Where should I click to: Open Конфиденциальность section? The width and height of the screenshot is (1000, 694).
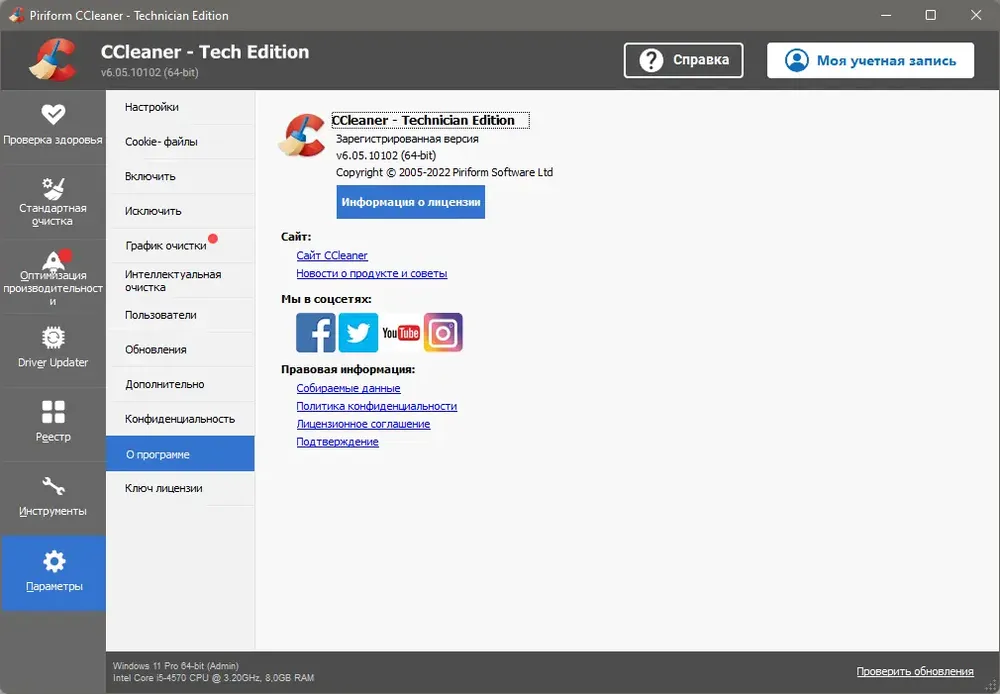[180, 419]
